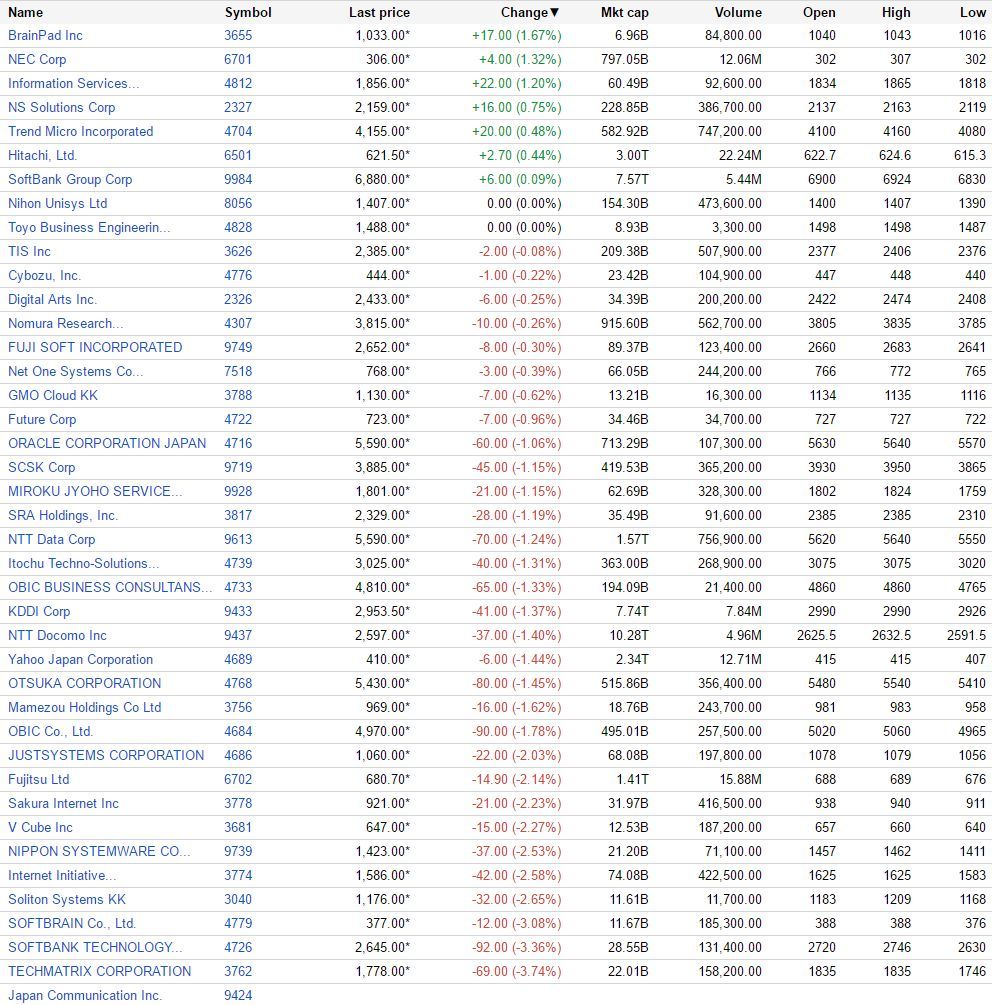This screenshot has height=1005, width=992.
Task: Open Mamezou Holdings Co Ltd link
Action: click(x=85, y=708)
